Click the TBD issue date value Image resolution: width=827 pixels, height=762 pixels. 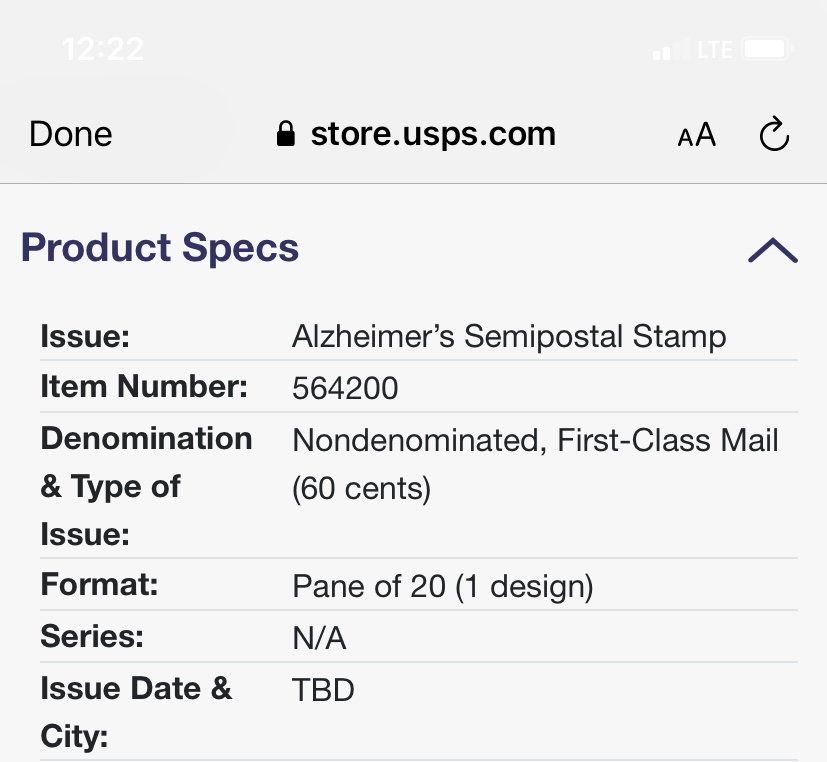tap(323, 690)
